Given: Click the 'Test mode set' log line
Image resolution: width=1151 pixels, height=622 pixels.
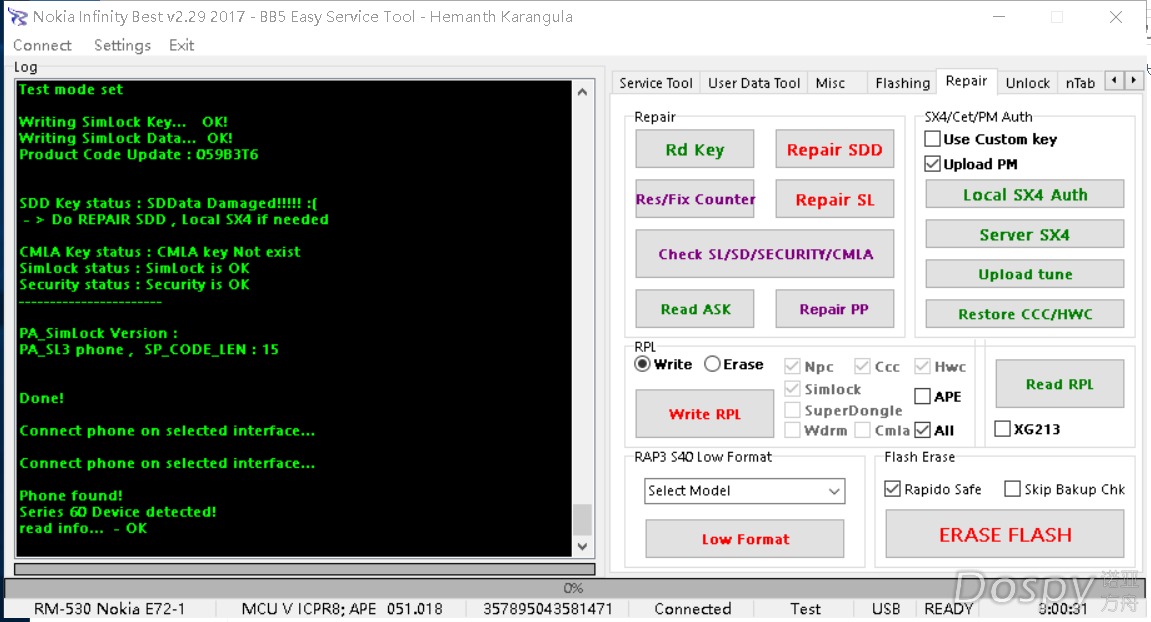Looking at the screenshot, I should tap(70, 90).
